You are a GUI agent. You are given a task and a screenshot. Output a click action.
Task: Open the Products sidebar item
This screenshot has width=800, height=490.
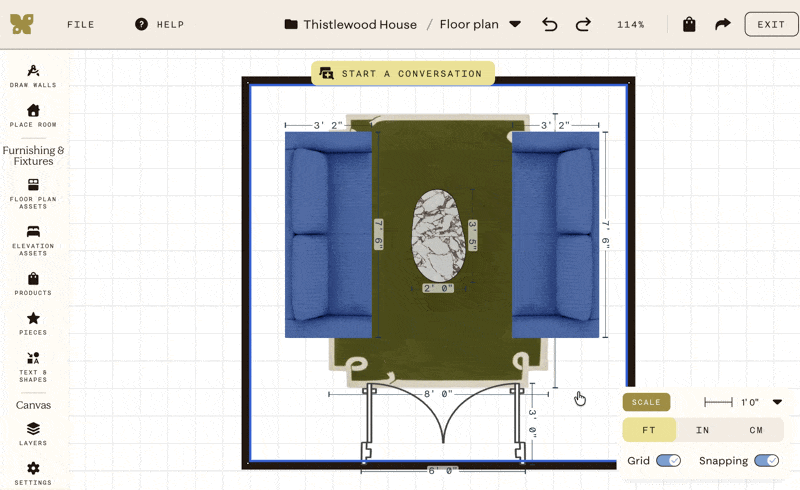(33, 284)
